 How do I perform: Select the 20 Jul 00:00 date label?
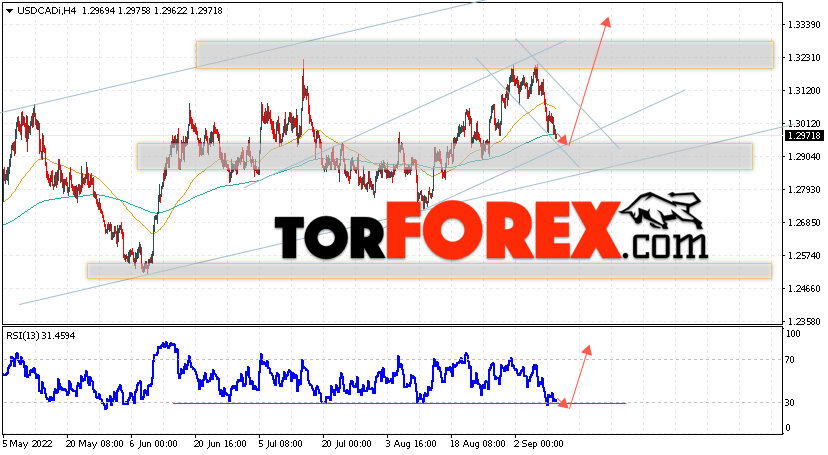click(x=346, y=444)
